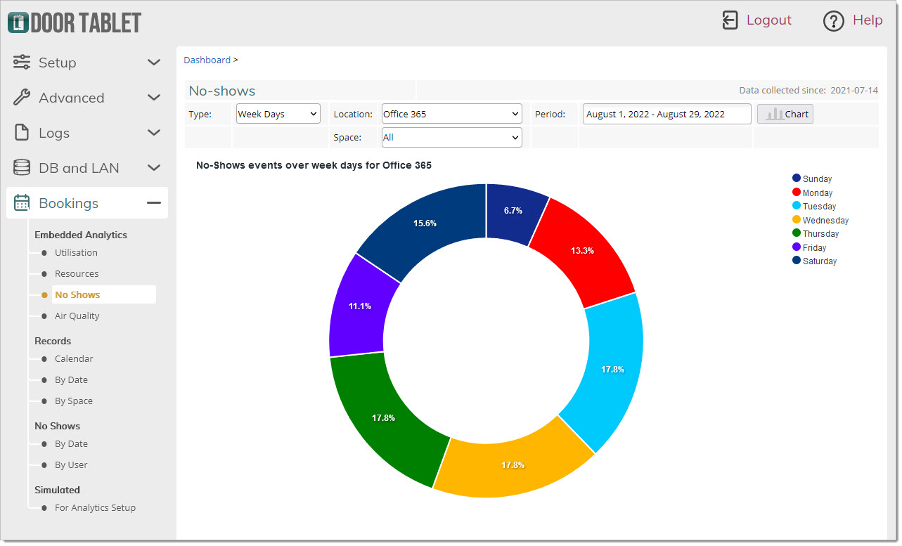Follow the Dashboard breadcrumb link
Viewport: 902px width, 546px height.
(x=207, y=60)
